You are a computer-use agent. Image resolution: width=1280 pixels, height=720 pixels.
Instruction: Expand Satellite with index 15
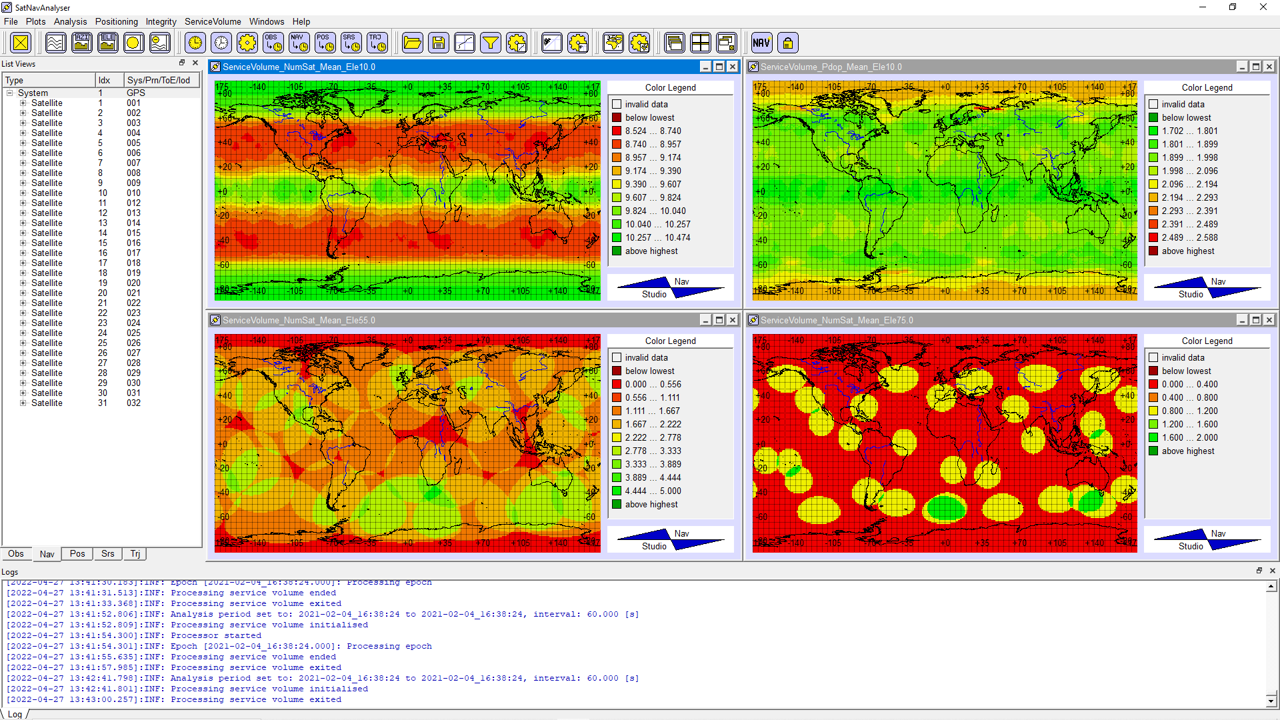(23, 243)
